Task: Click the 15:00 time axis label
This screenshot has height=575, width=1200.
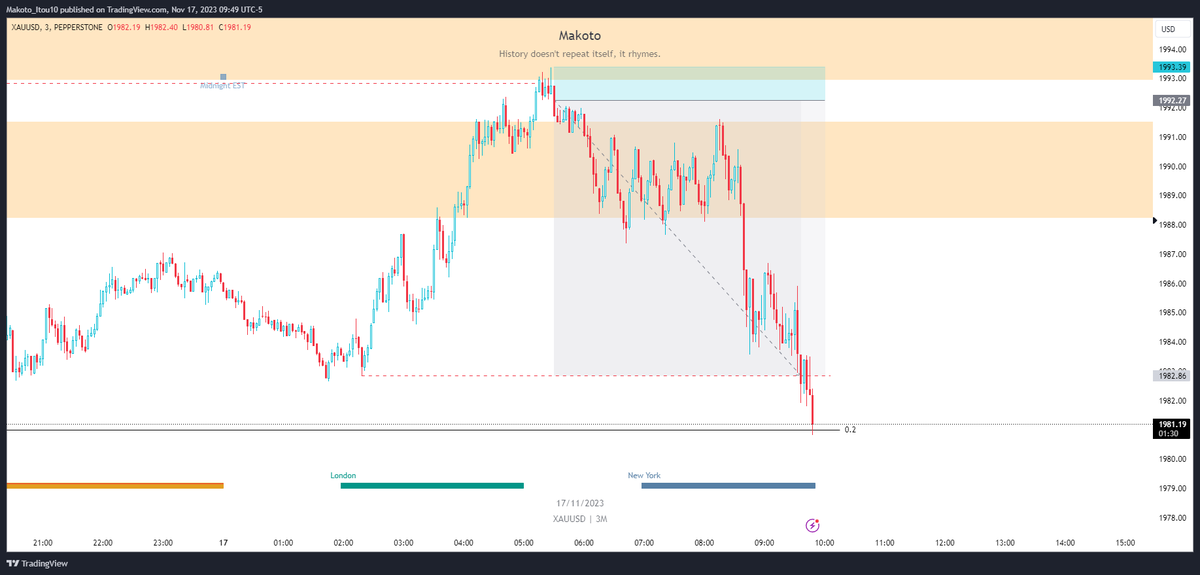Action: pos(1125,543)
